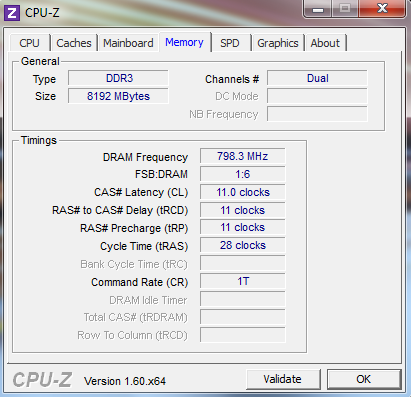Screen dimensions: 411x397
Task: Click the 1:6 FSB:DRAM ratio value
Action: tap(243, 174)
